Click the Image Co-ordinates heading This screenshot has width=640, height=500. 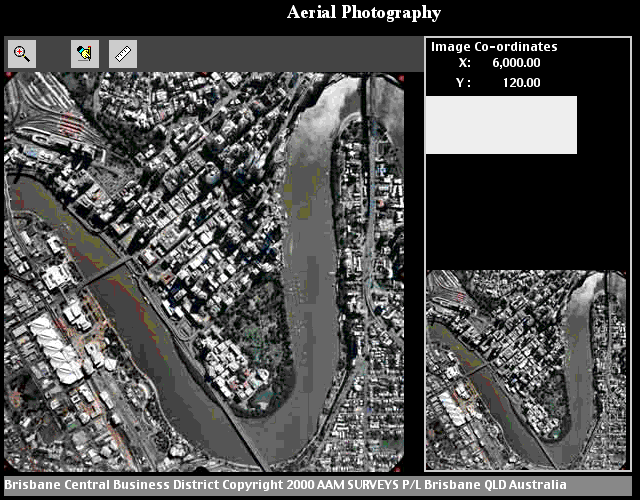point(494,47)
